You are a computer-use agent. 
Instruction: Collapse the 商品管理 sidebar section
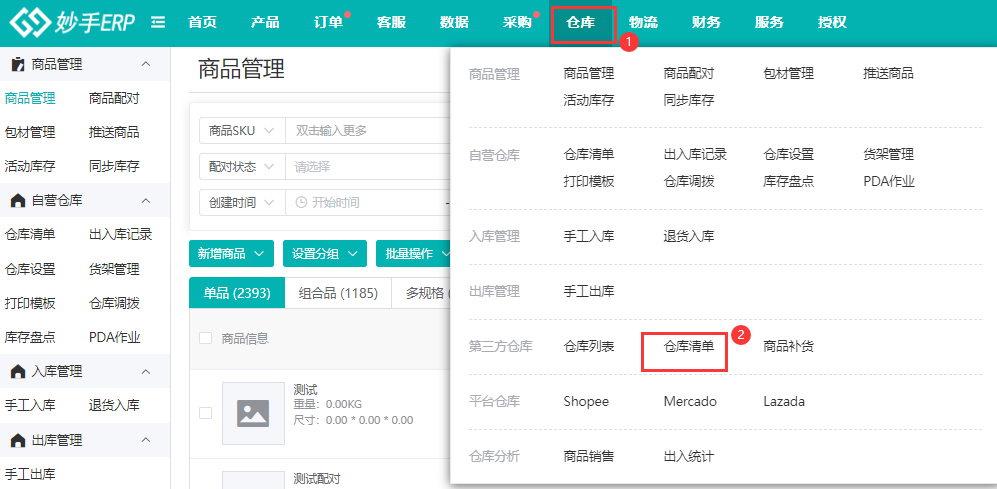coord(146,64)
